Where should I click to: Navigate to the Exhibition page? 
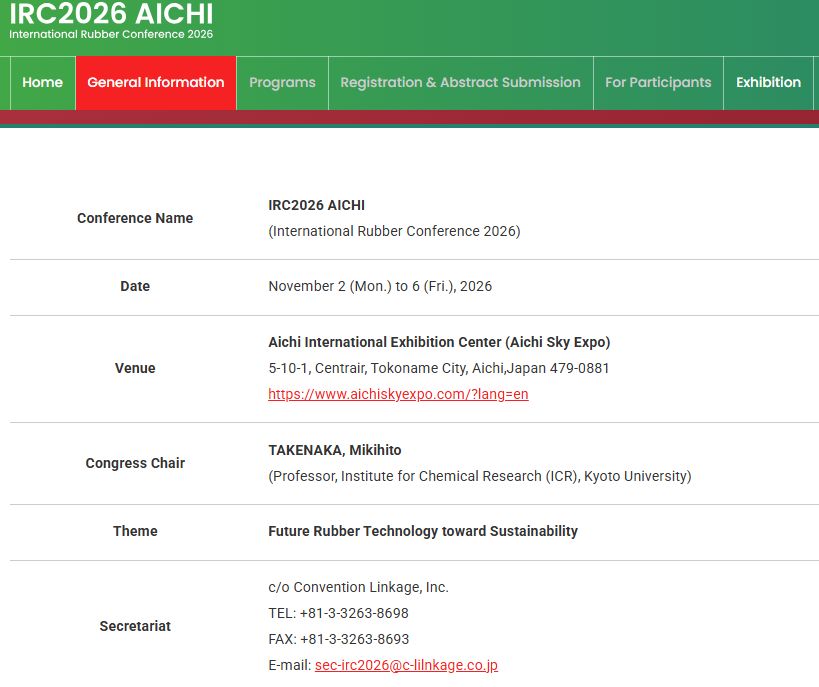click(x=768, y=83)
